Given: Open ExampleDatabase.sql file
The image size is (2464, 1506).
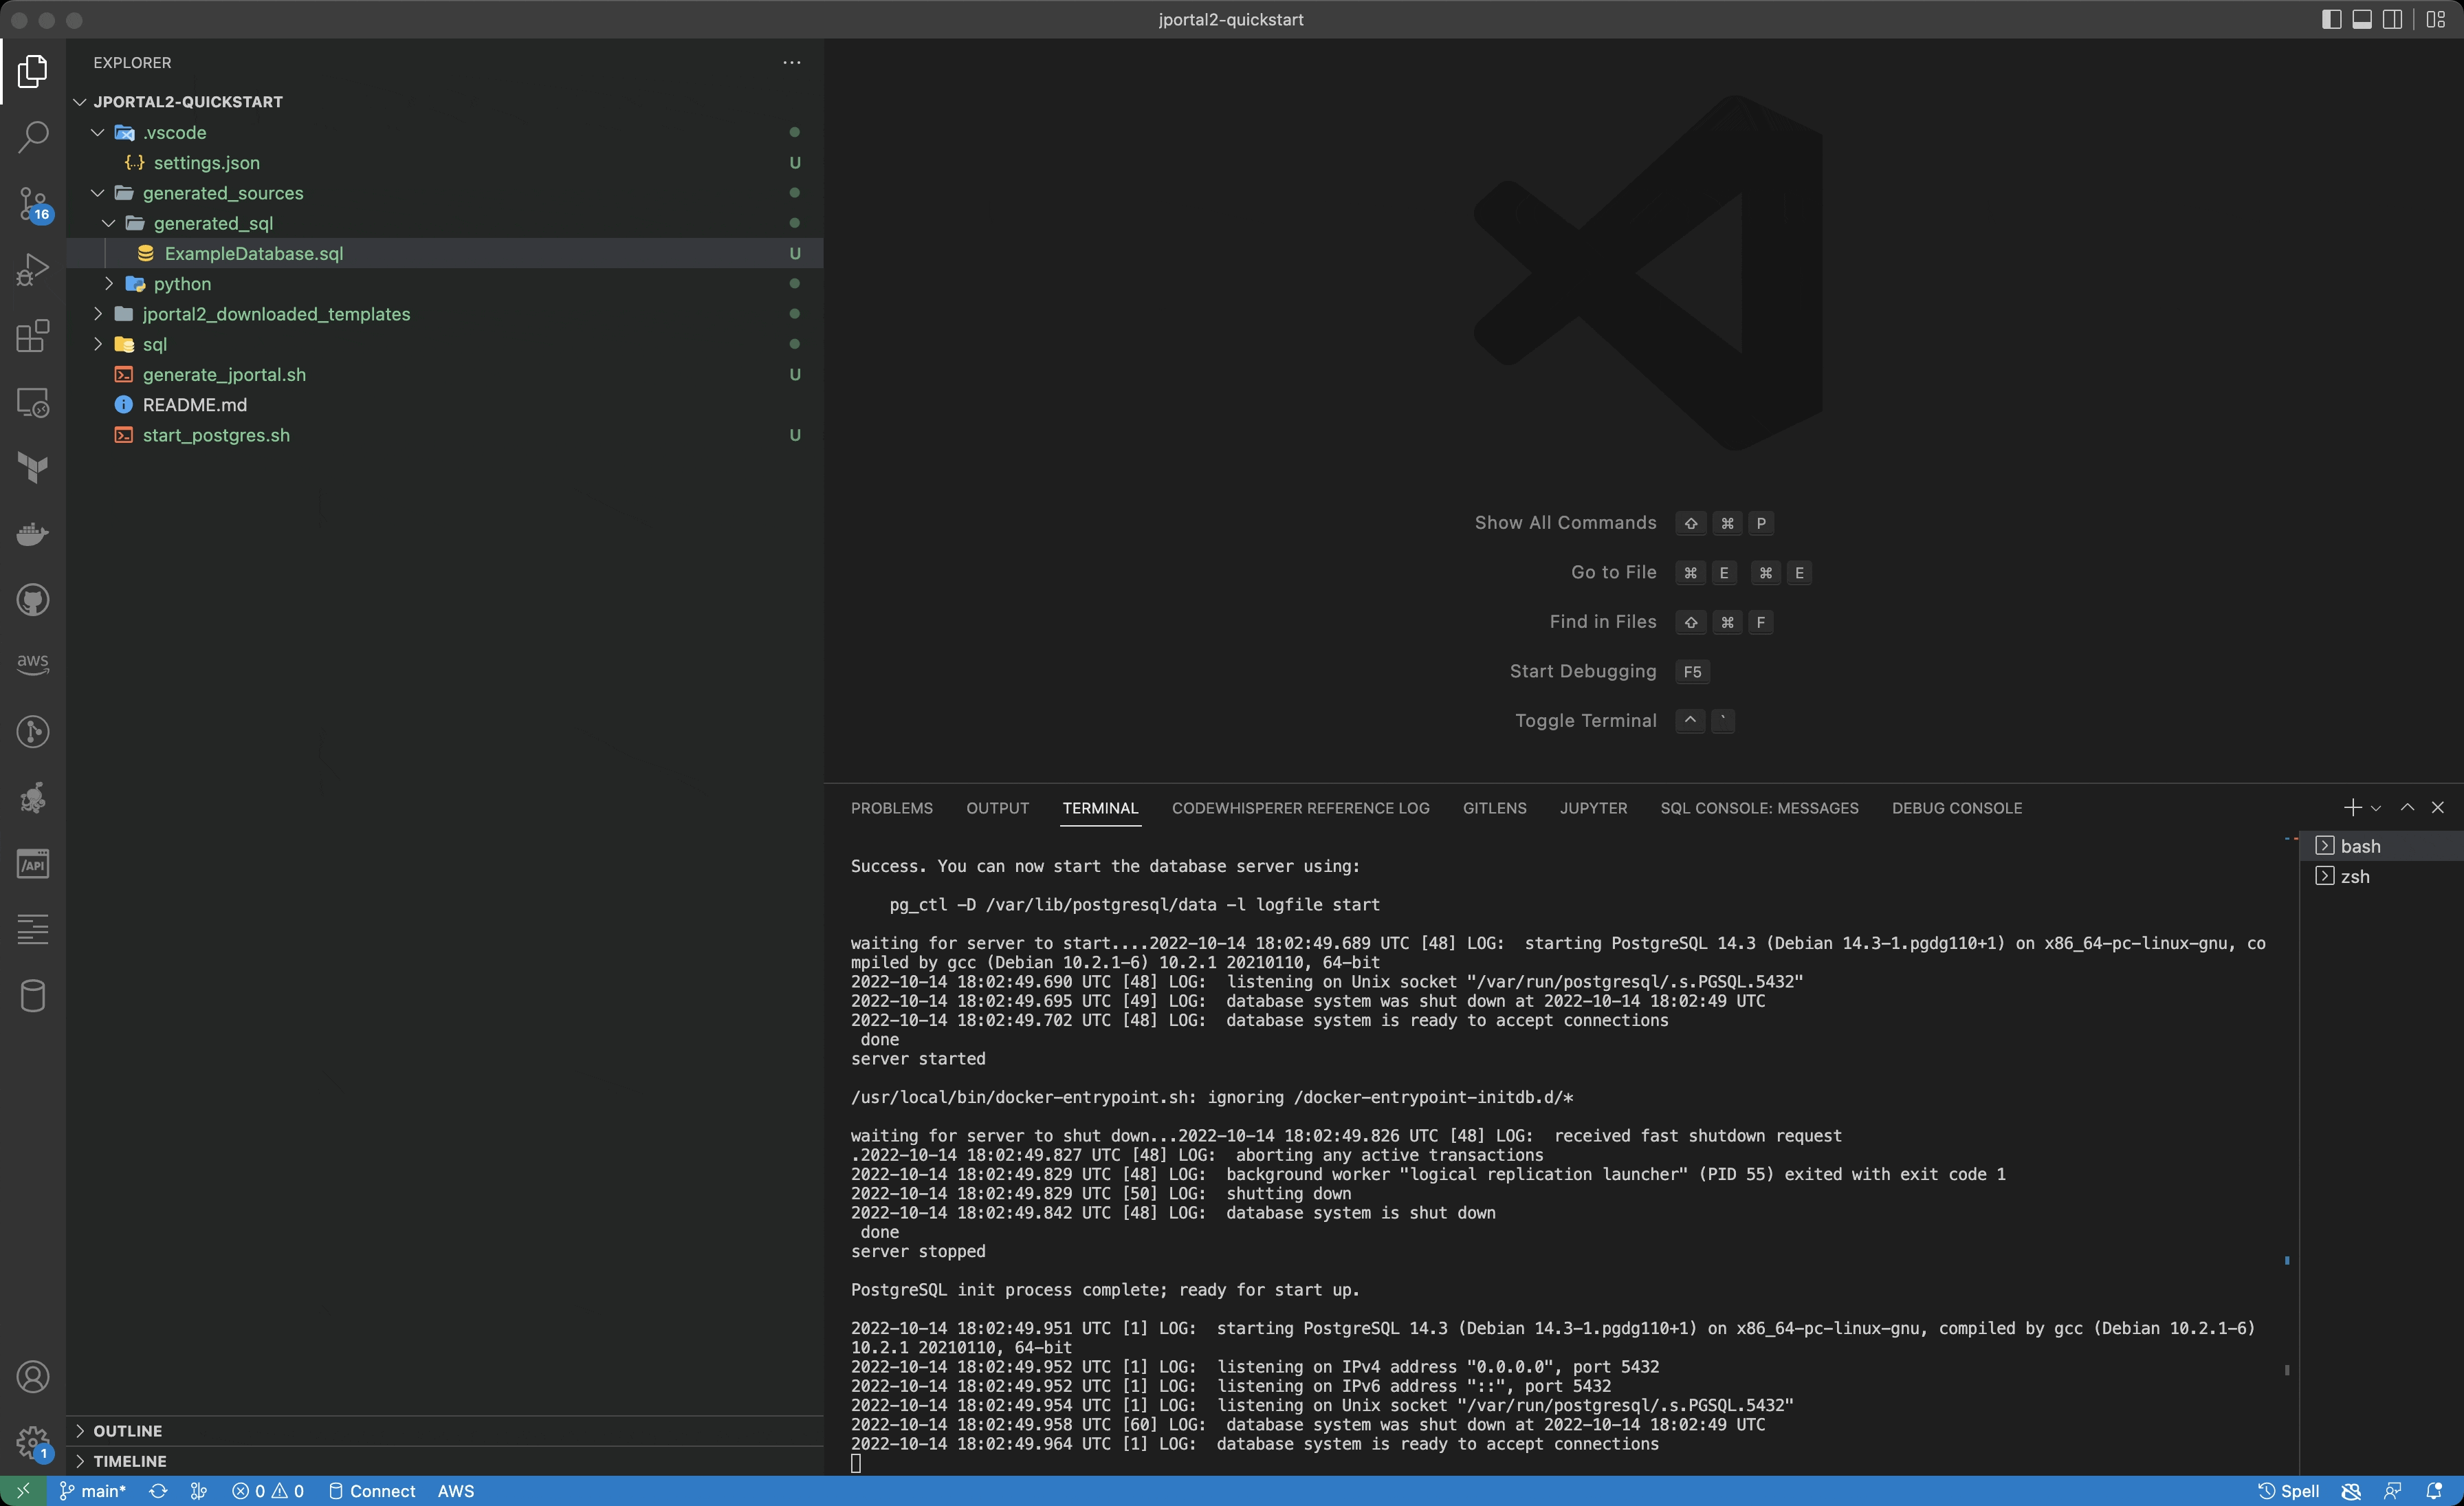Looking at the screenshot, I should [x=445, y=253].
